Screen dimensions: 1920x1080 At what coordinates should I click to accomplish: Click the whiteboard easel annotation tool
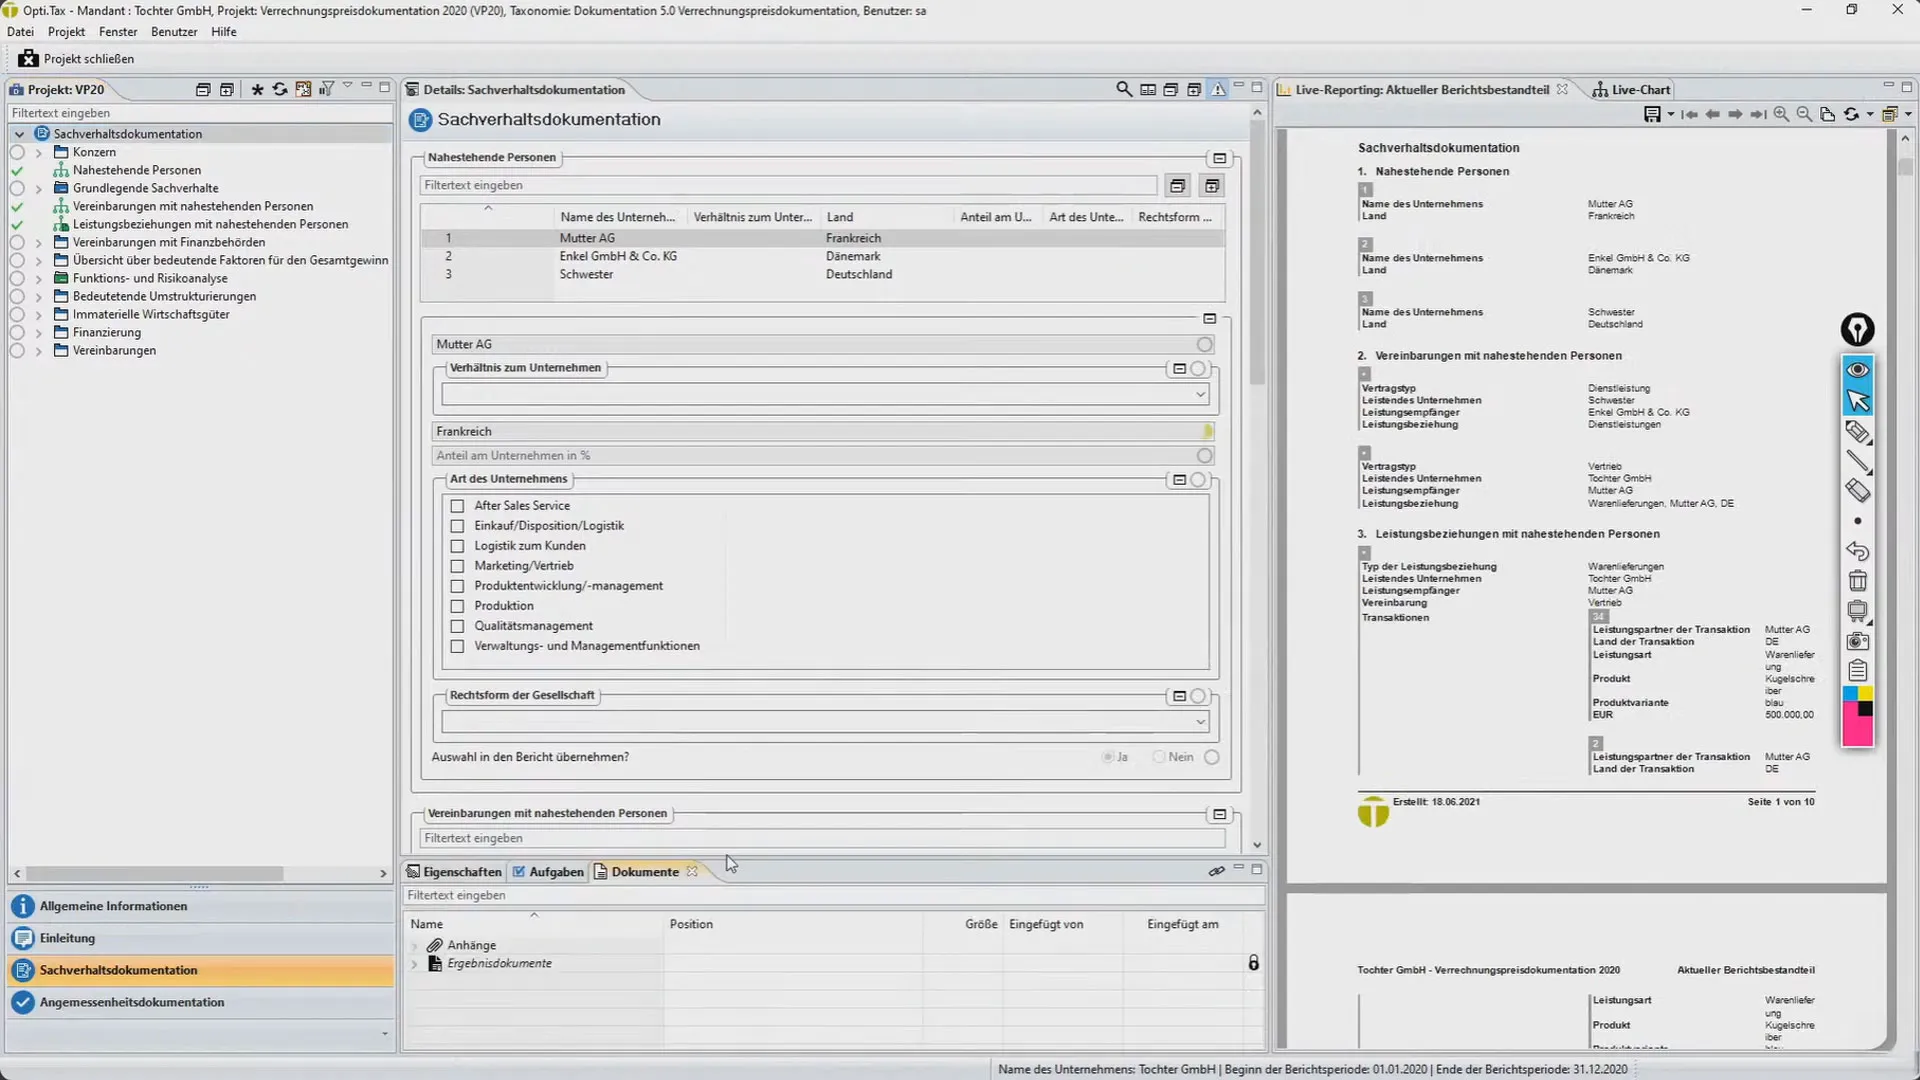tap(1858, 611)
